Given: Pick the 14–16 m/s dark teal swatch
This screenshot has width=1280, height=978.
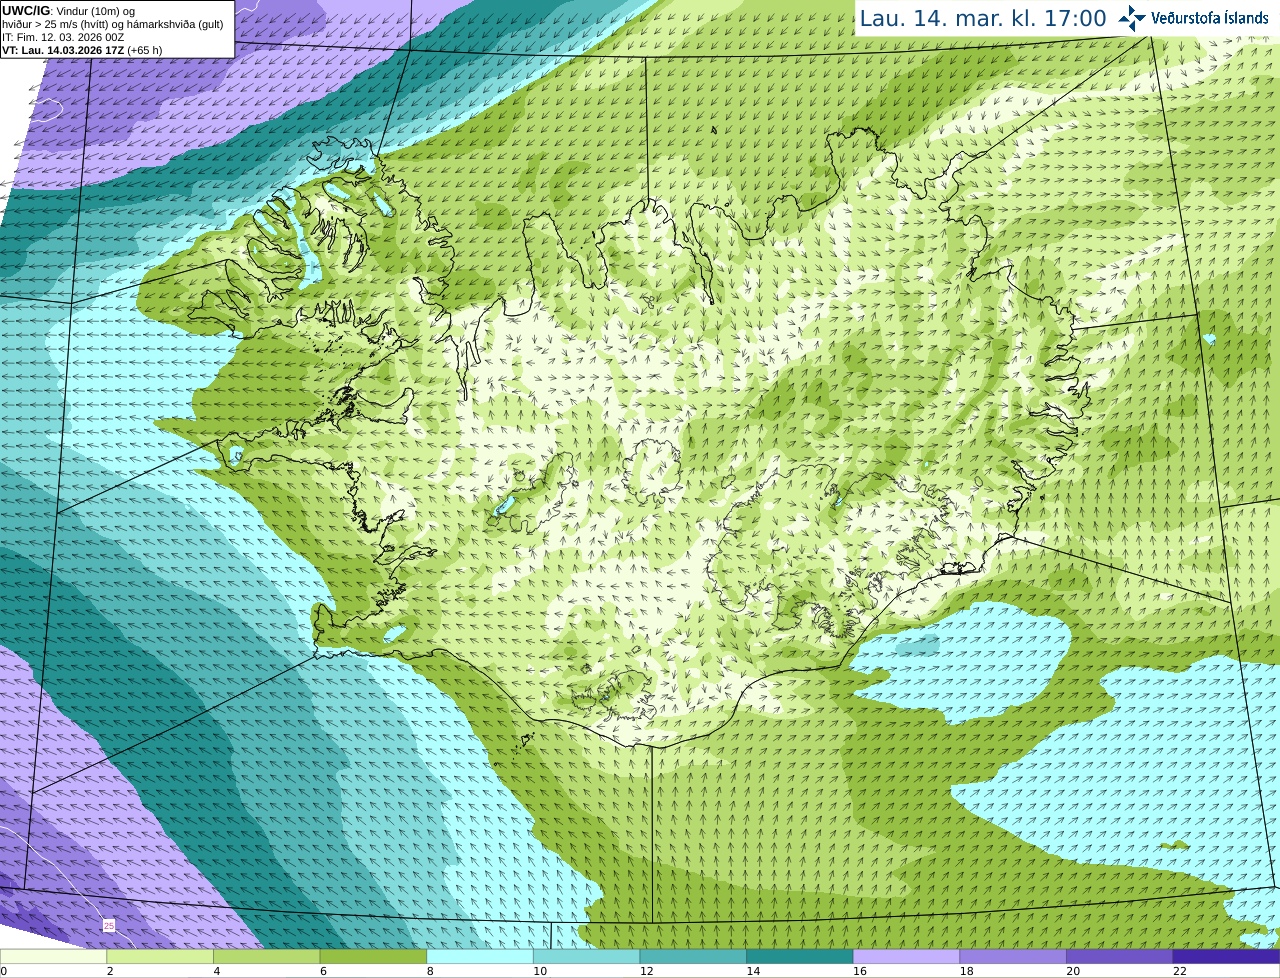Looking at the screenshot, I should click(800, 957).
